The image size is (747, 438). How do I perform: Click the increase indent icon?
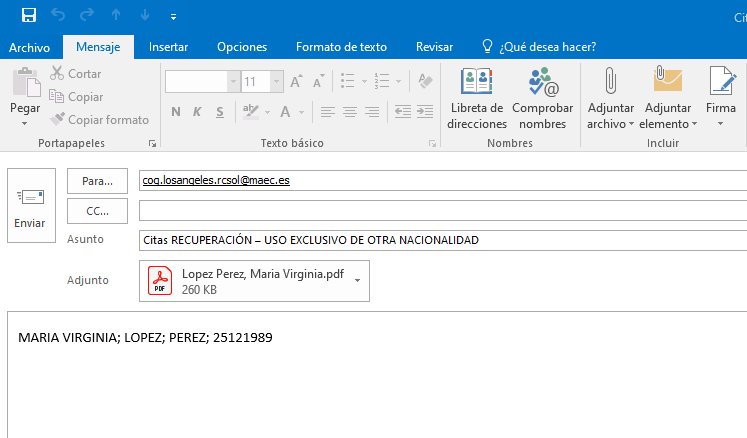(425, 112)
